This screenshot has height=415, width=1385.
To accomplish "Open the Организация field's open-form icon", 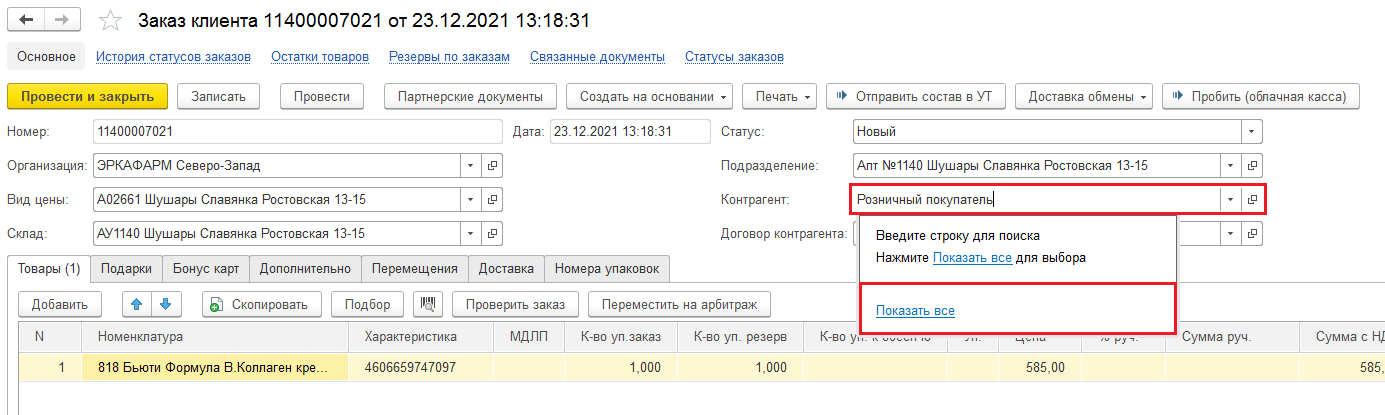I will 492,165.
